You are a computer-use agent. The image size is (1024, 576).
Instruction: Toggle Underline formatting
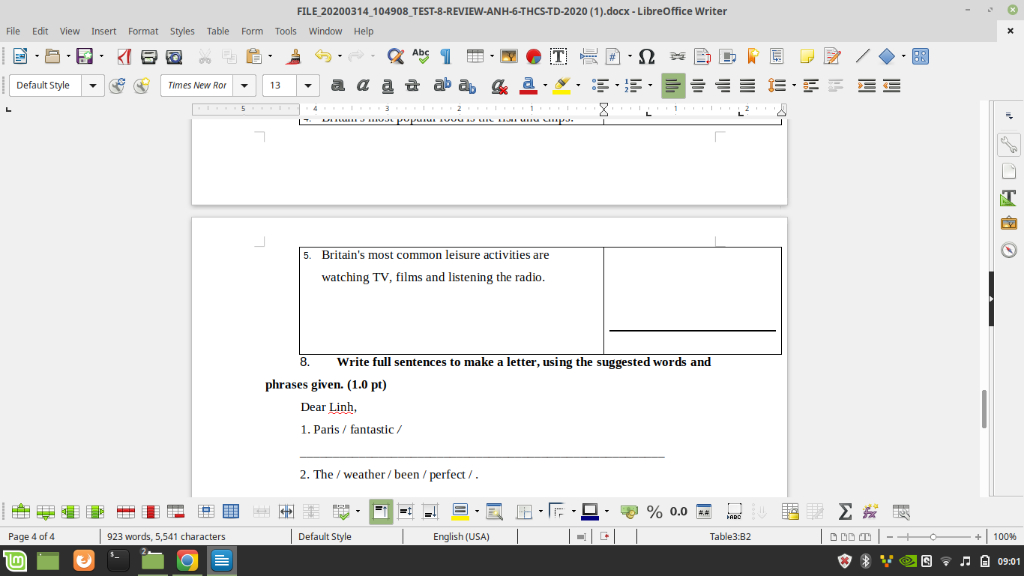click(x=387, y=86)
